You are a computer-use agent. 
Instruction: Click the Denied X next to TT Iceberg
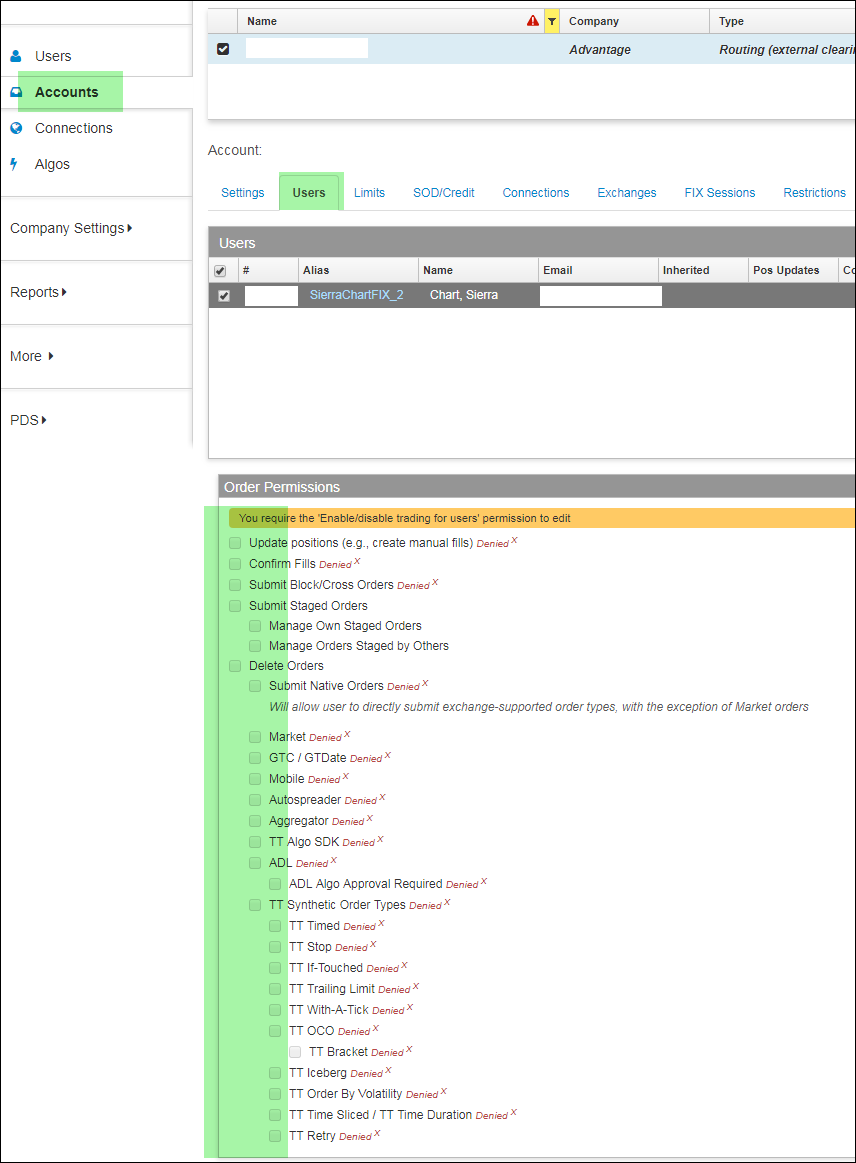pos(371,1073)
